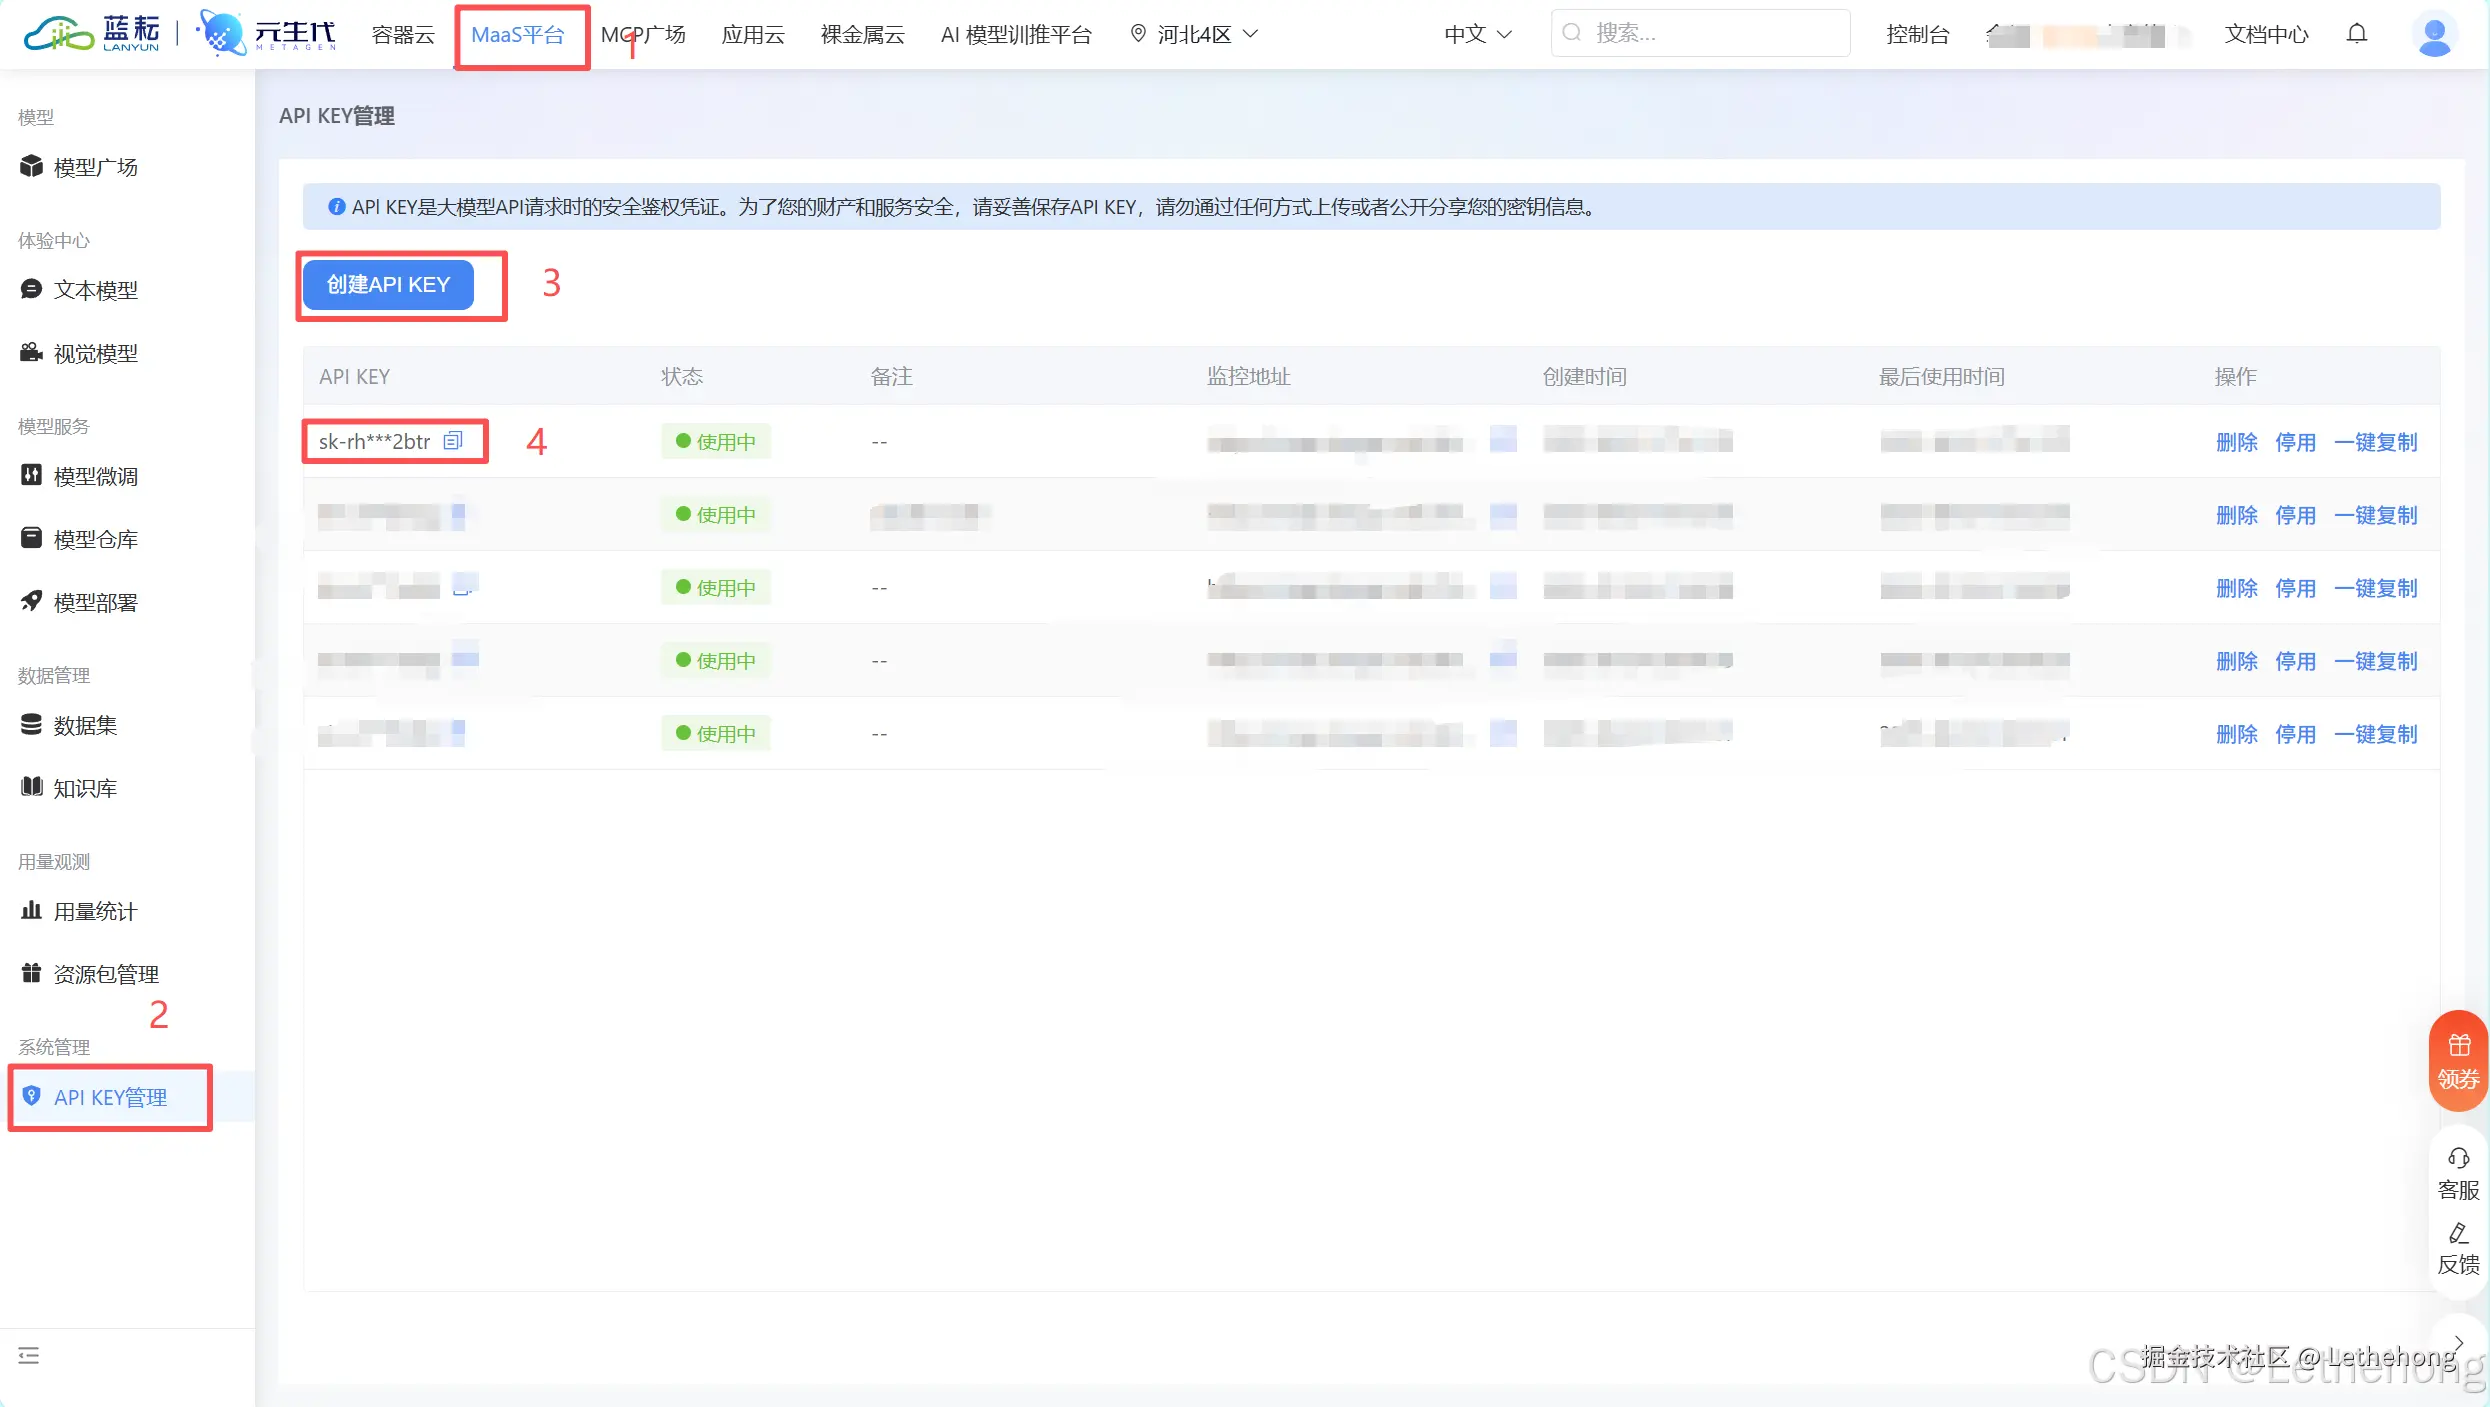Click the 蓝耘 Lanyun logo
Viewport: 2490px width, 1407px height.
click(92, 34)
